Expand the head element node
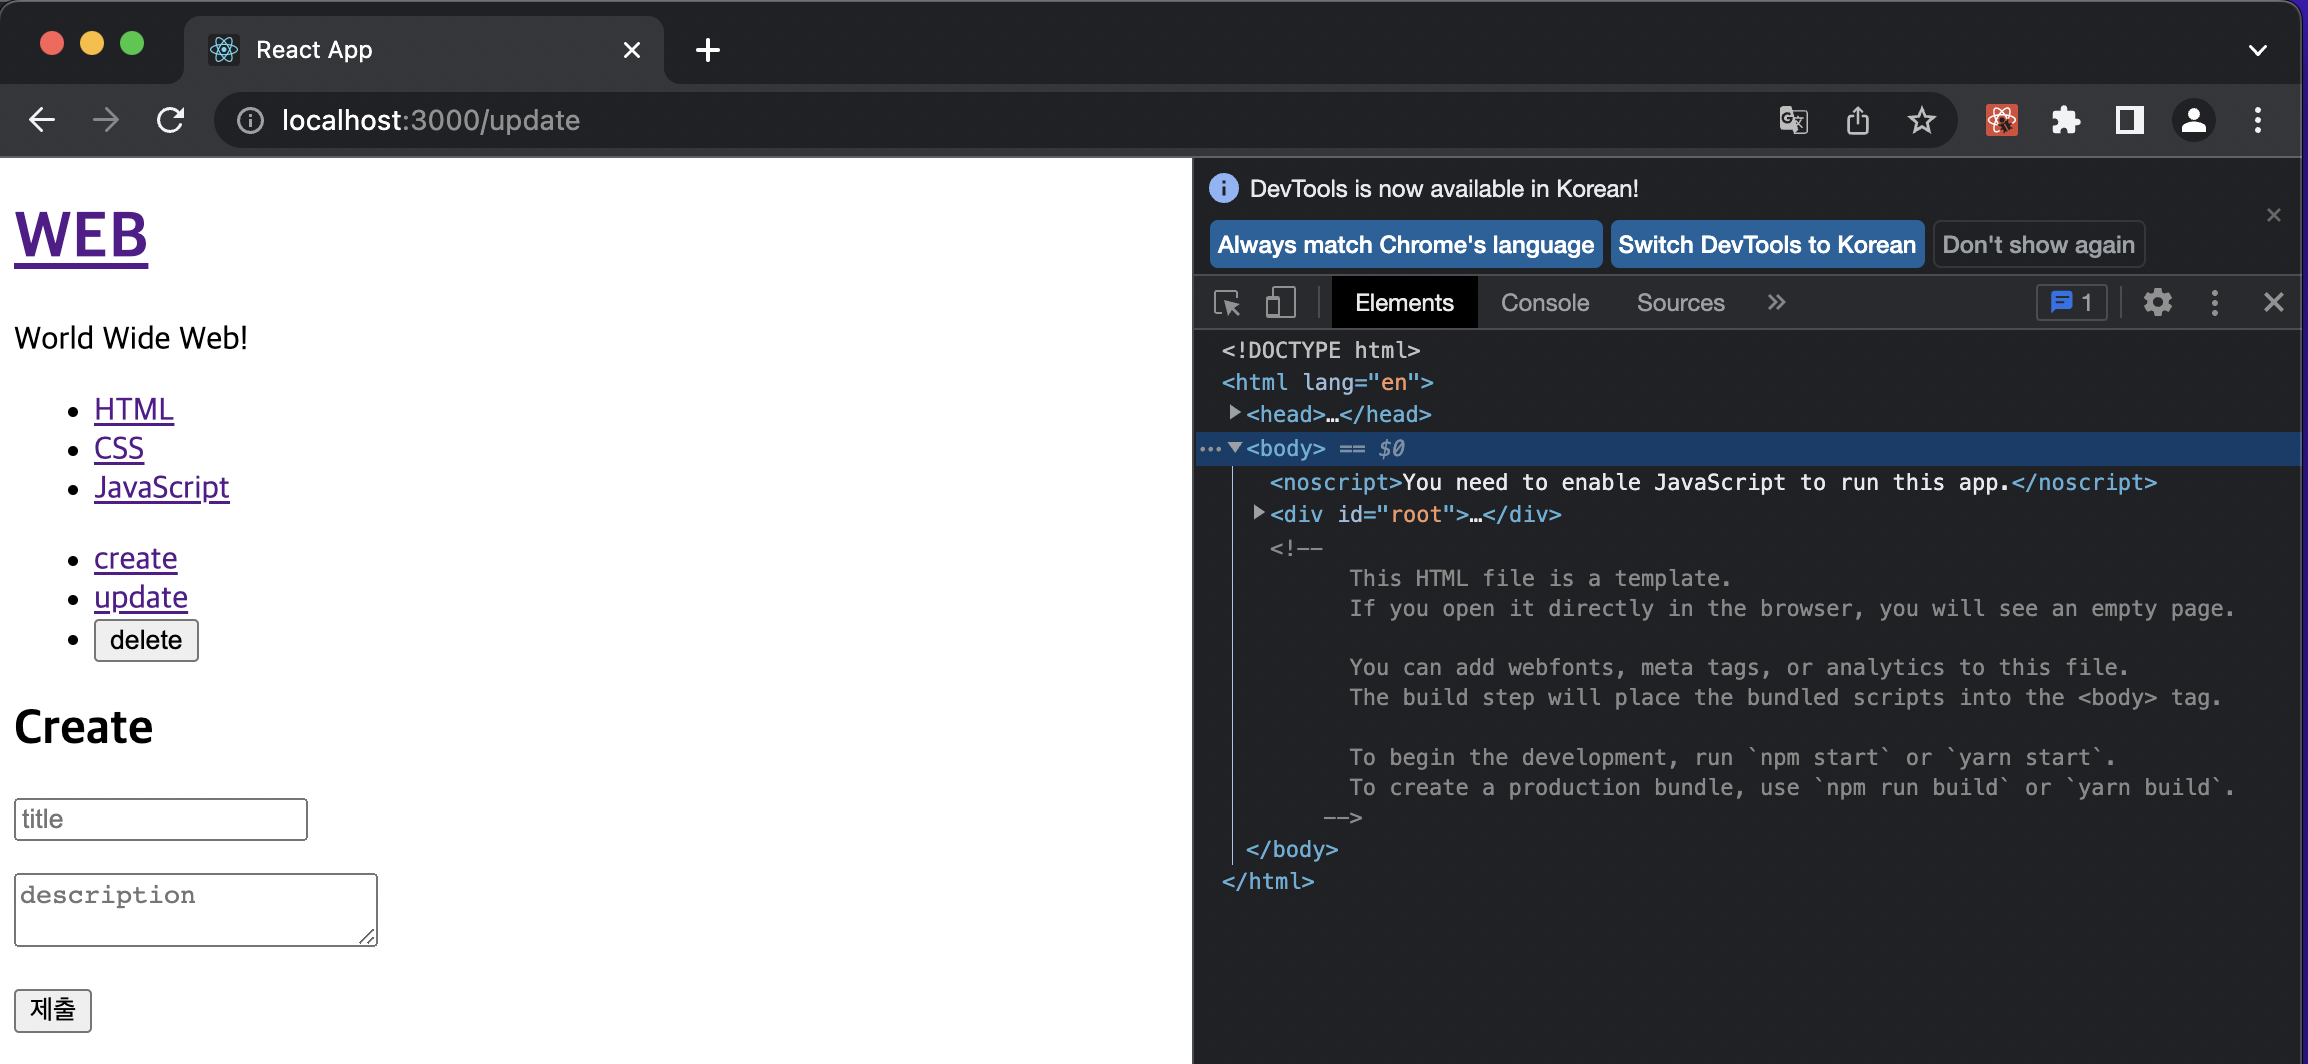2308x1064 pixels. pyautogui.click(x=1235, y=413)
